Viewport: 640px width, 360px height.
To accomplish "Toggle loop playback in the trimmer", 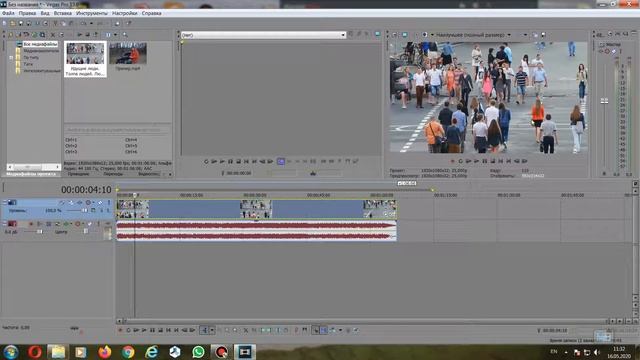I will pos(206,162).
